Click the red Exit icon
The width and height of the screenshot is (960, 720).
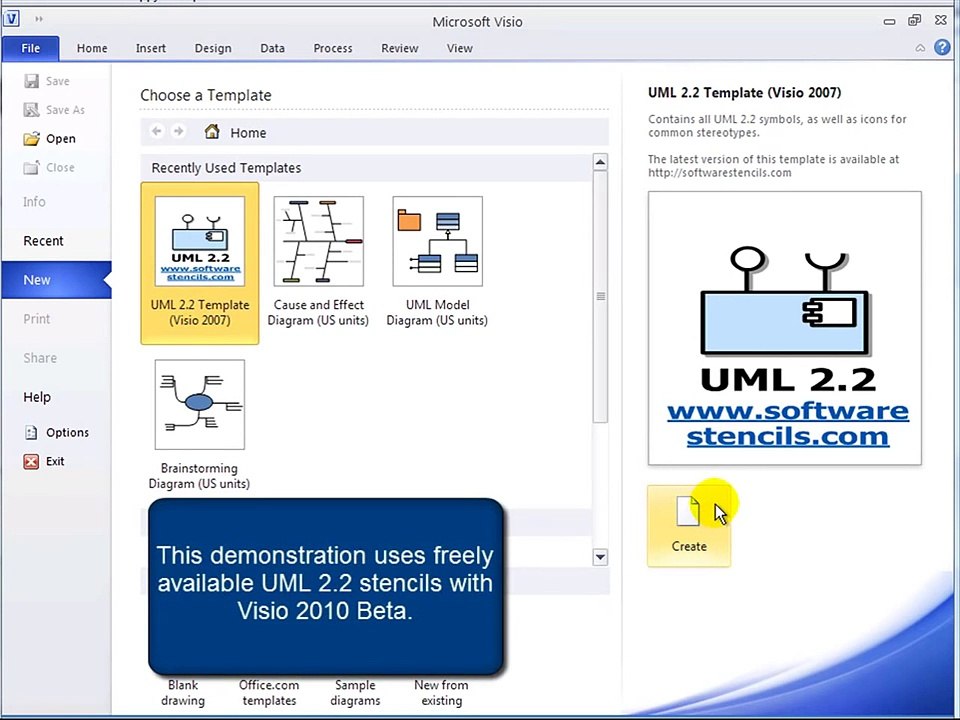point(31,461)
